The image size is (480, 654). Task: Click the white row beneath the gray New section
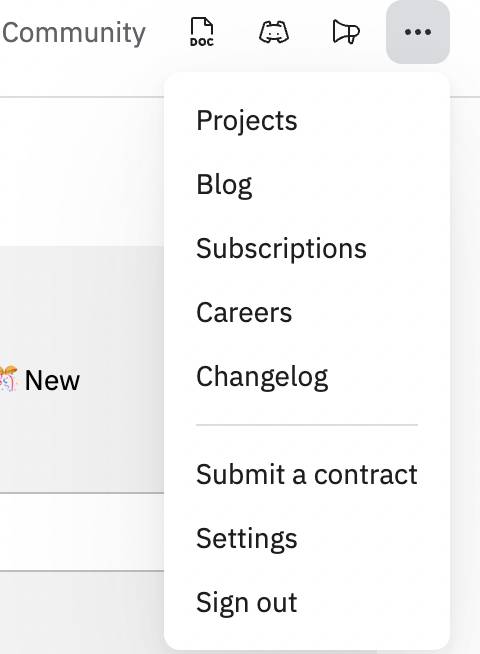82,532
